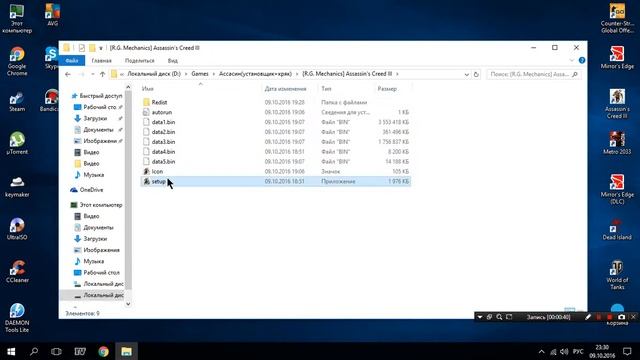
Task: Open the recent locations dropdown arrow
Action: (x=93, y=74)
